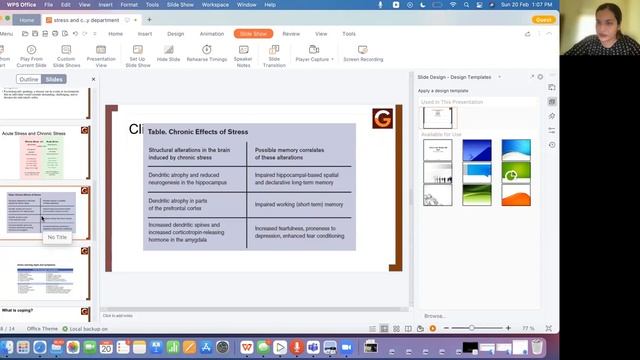Select the green pie chart design template
Viewport: 640px width, 360px height.
point(516,172)
